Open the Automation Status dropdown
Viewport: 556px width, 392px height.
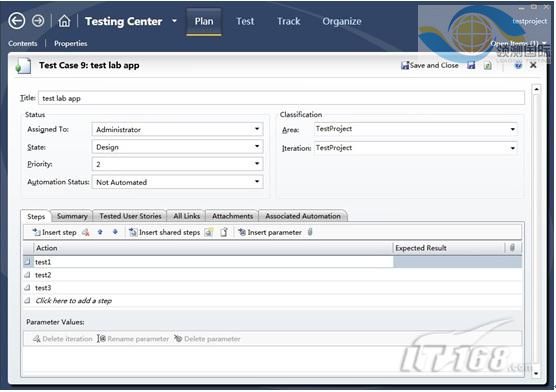click(x=257, y=181)
